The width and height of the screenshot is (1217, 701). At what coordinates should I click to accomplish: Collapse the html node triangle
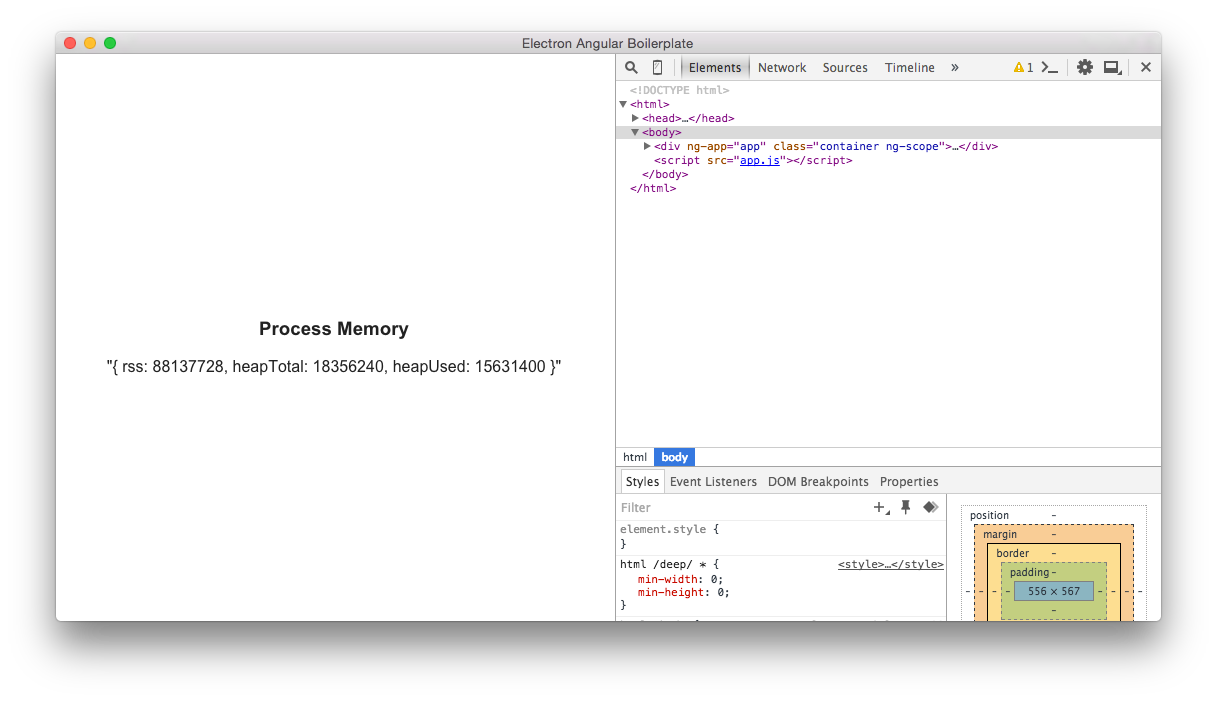[623, 104]
